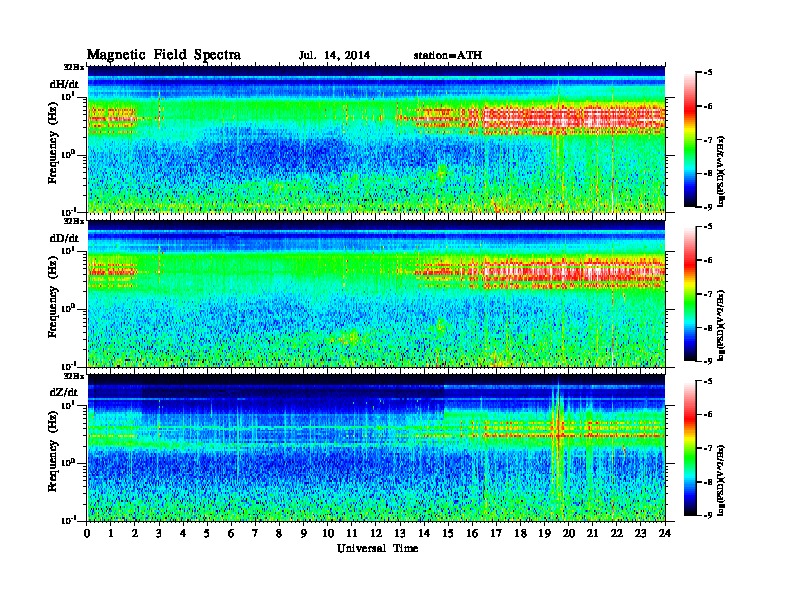This screenshot has width=792, height=612.
Task: Click the '32Hz' tick above dD/dt label
Action: (x=73, y=221)
